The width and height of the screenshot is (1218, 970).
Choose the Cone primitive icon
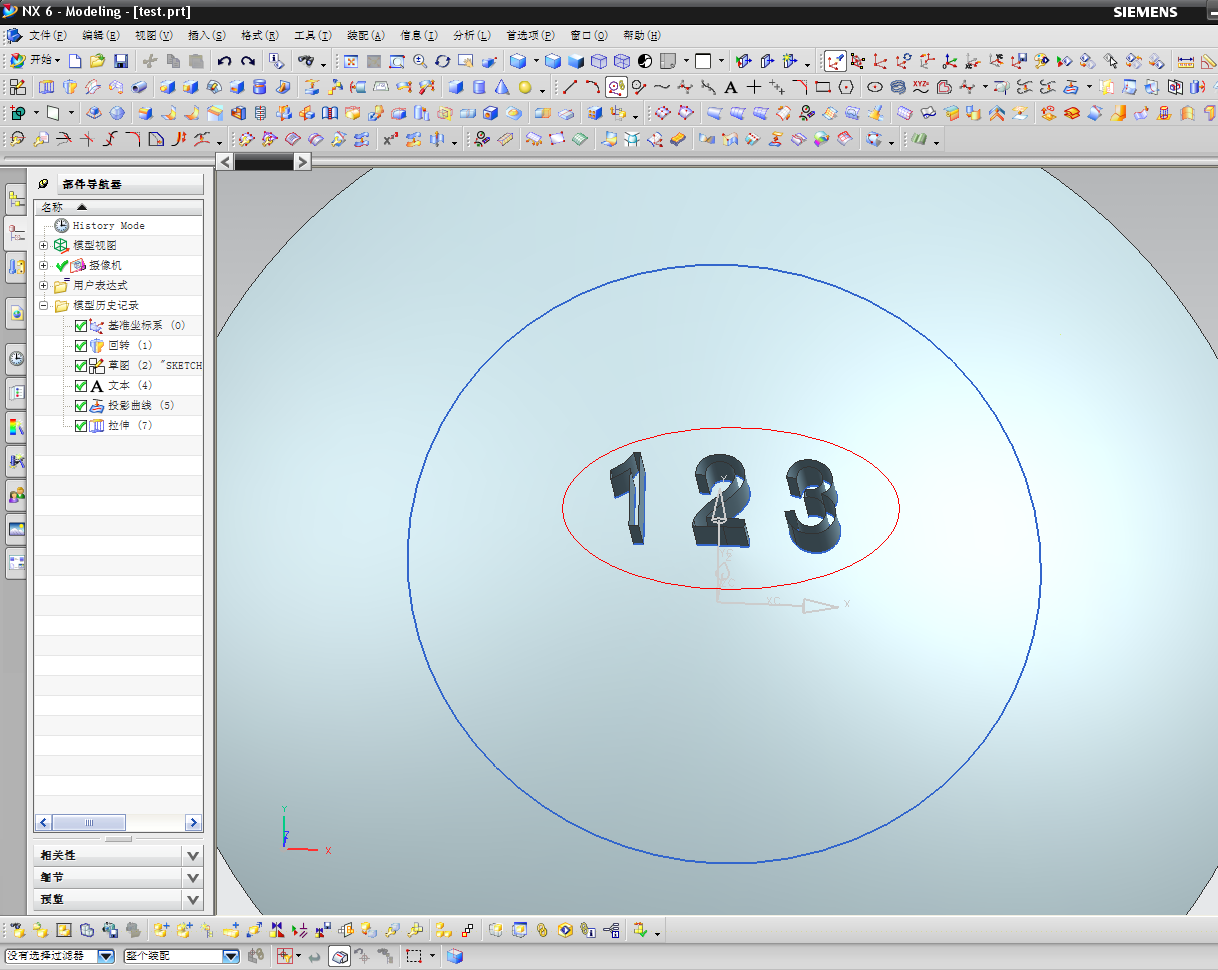502,87
